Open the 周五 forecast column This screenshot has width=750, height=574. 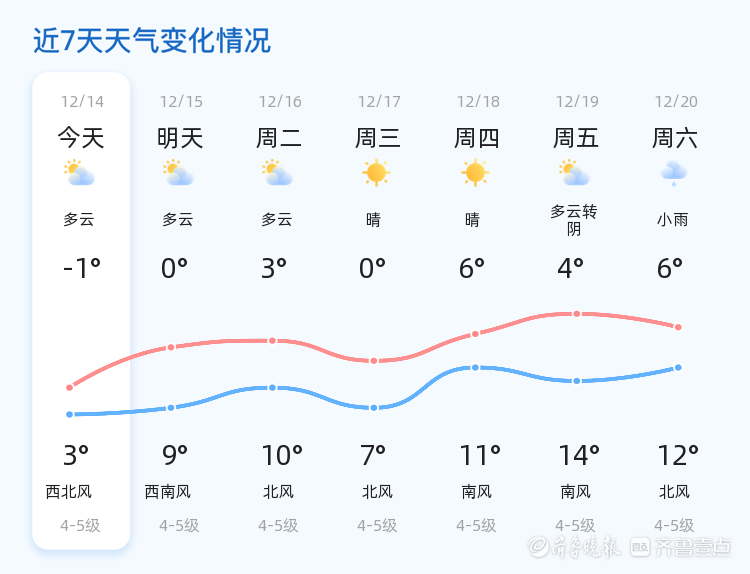pos(576,137)
